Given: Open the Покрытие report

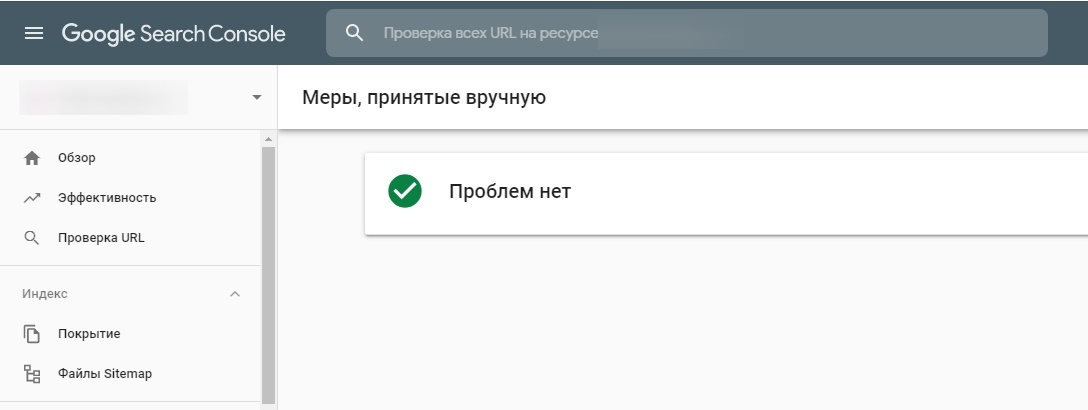Looking at the screenshot, I should pyautogui.click(x=89, y=334).
